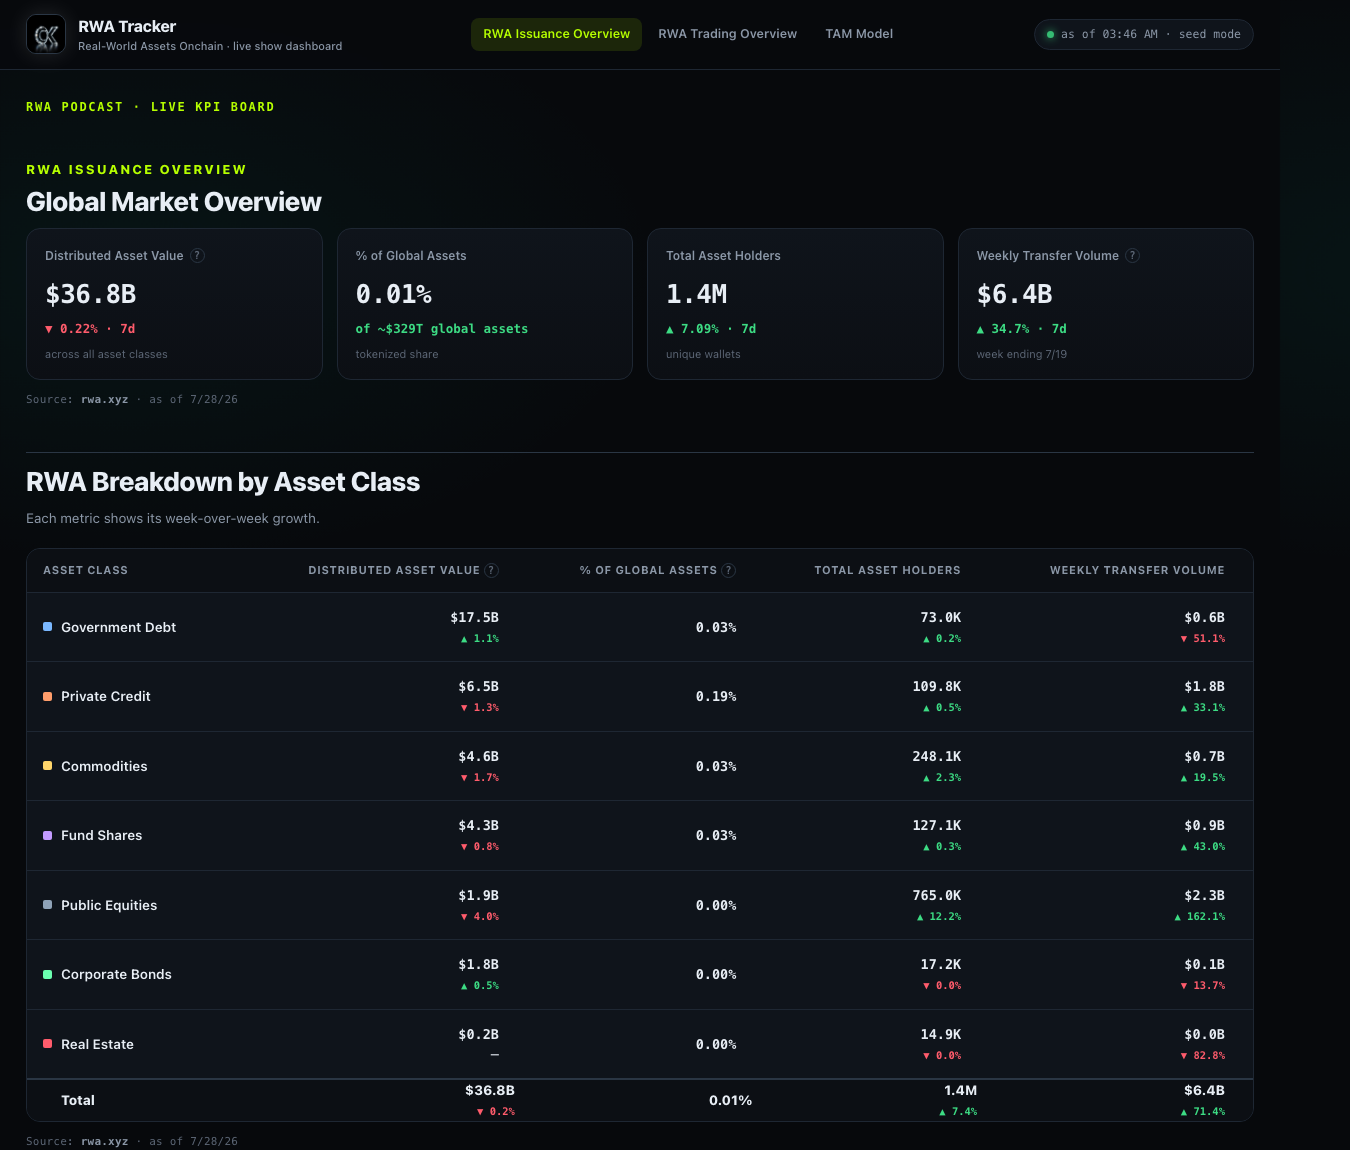
Task: Click Commodities yellow color marker
Action: click(x=47, y=766)
